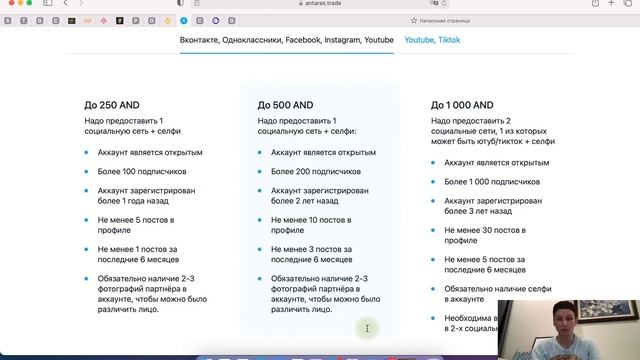Click Более 100 подписчиков item

click(142, 171)
